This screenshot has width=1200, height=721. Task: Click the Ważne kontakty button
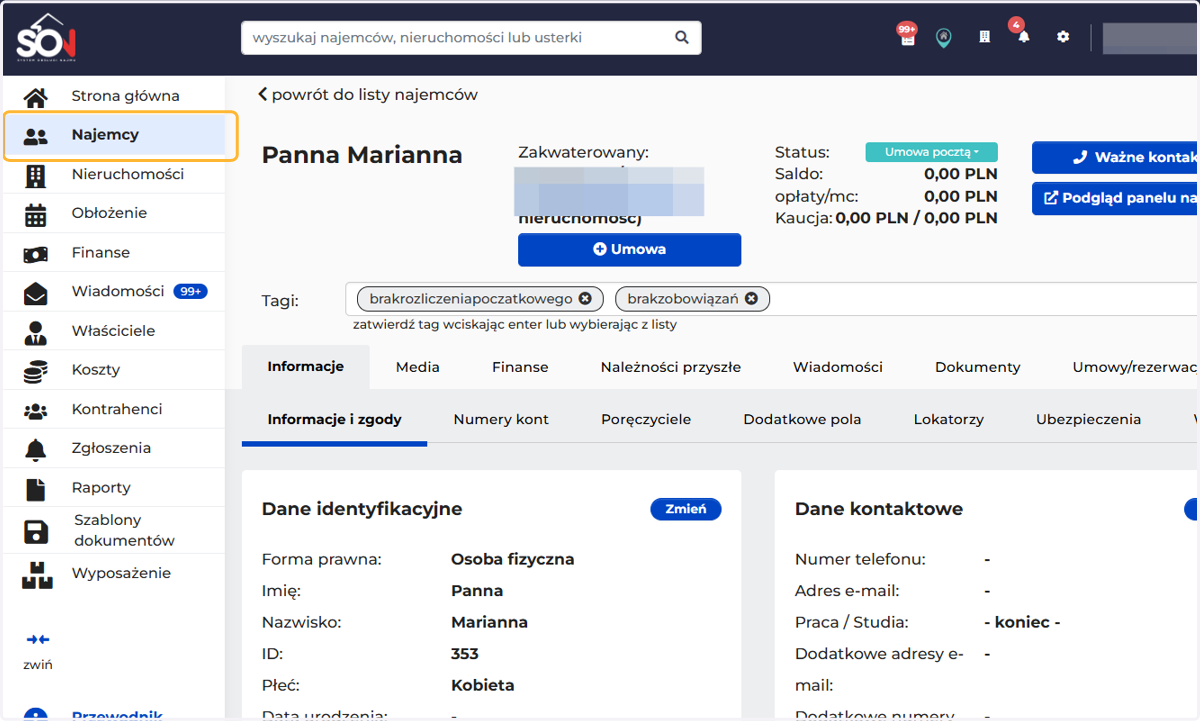click(1116, 157)
